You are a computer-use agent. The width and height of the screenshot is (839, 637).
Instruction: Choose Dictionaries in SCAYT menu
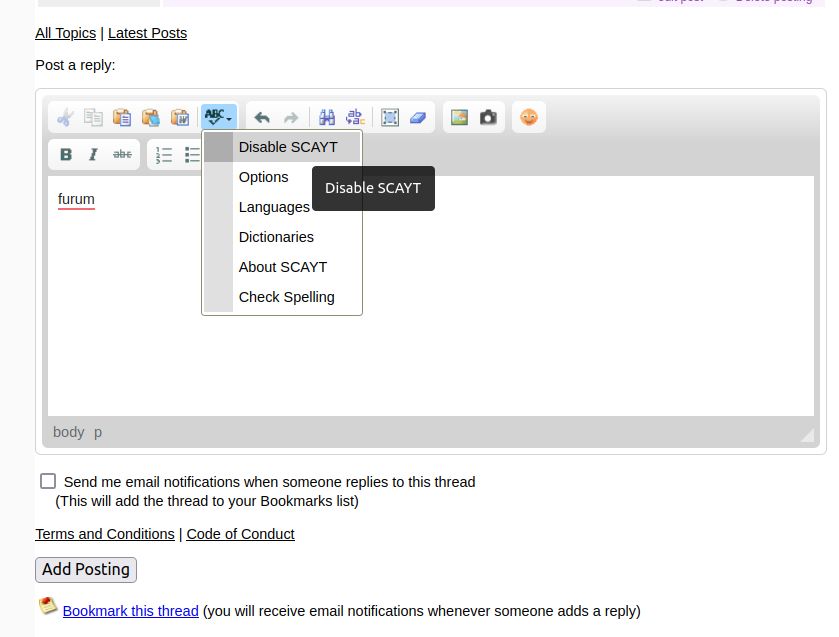click(x=282, y=237)
